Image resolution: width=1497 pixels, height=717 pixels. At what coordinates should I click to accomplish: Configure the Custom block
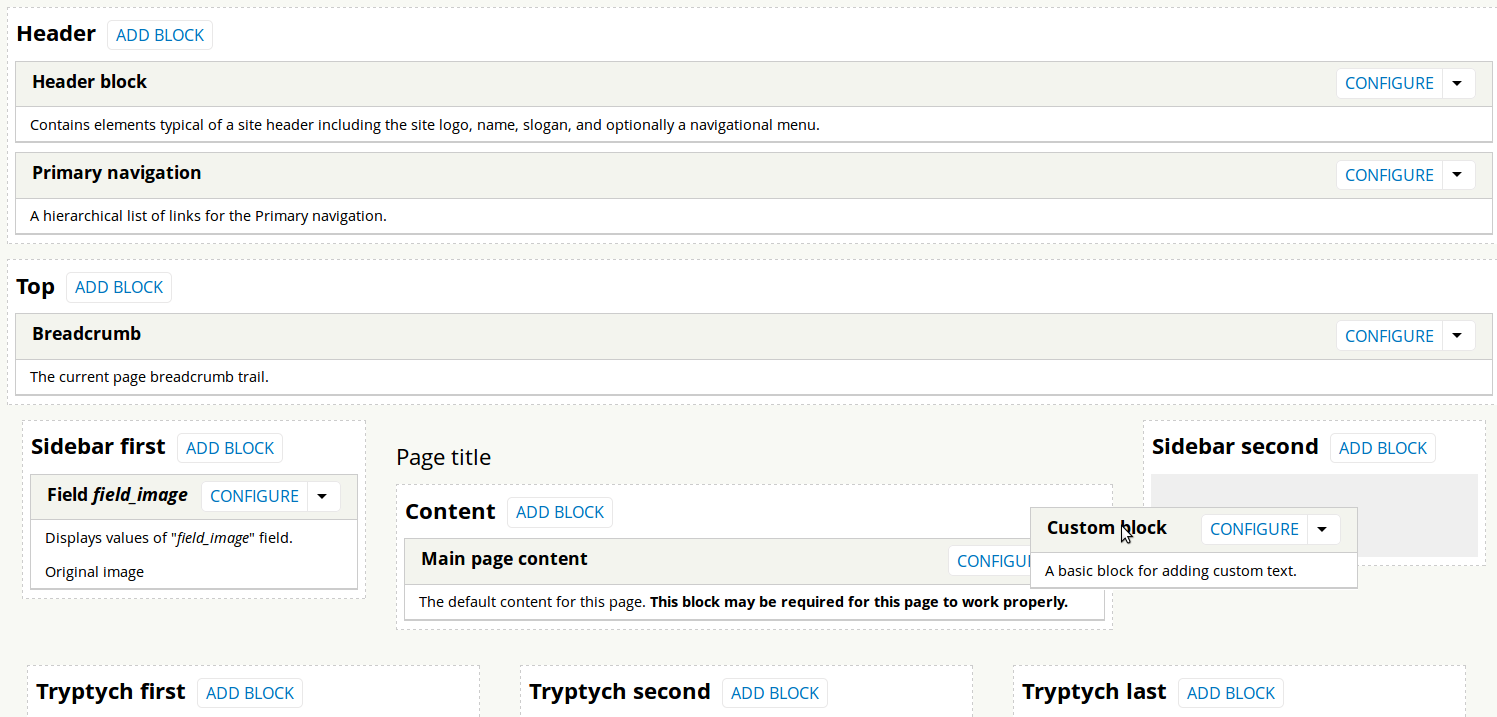pyautogui.click(x=1254, y=529)
